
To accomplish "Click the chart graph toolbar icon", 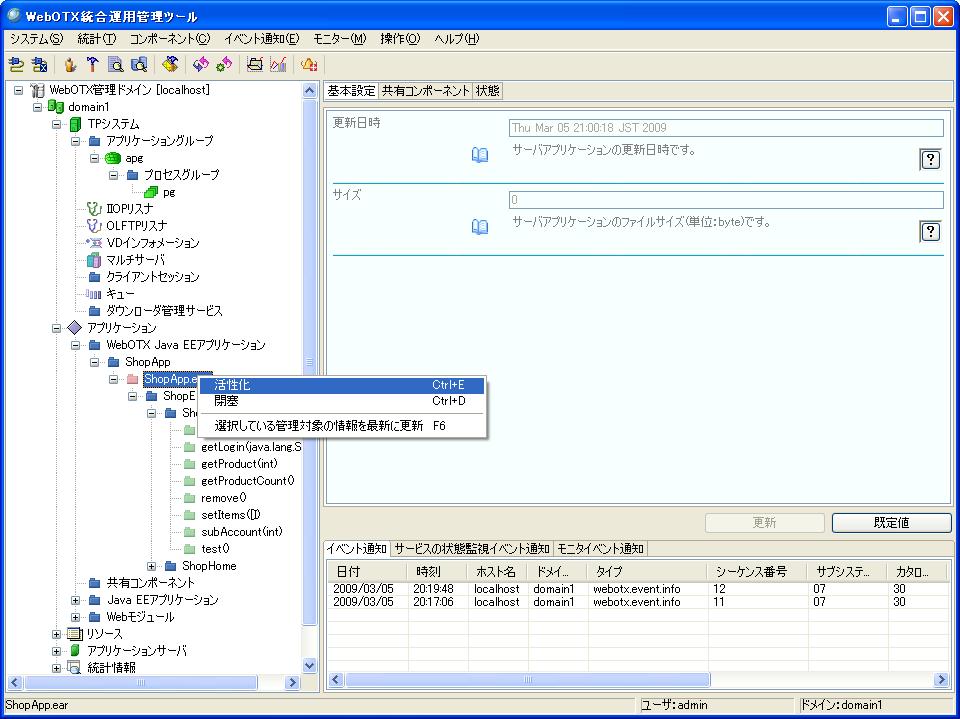I will [x=278, y=65].
